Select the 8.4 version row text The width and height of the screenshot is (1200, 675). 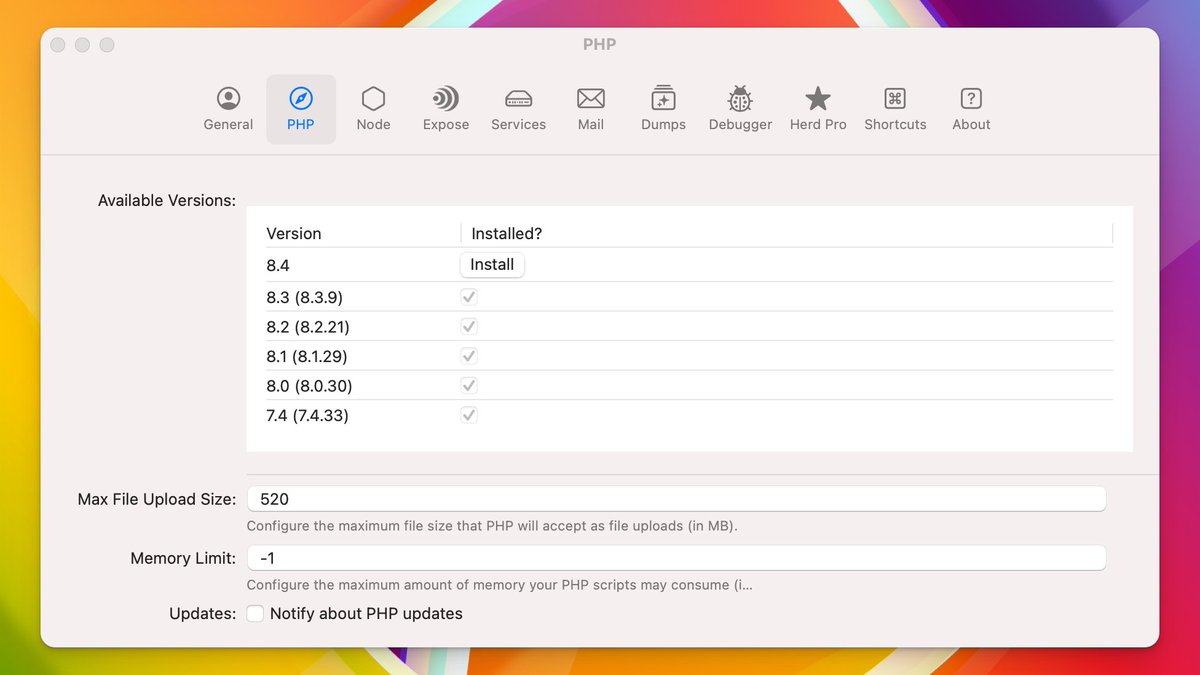pyautogui.click(x=278, y=265)
